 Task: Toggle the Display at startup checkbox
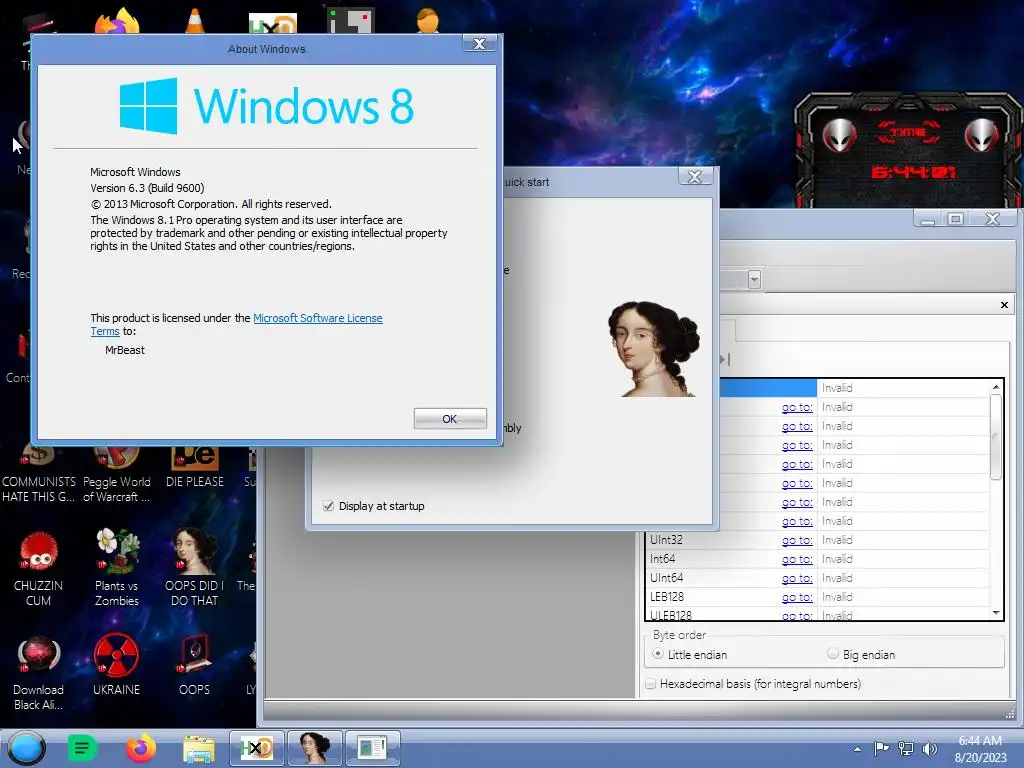[328, 506]
